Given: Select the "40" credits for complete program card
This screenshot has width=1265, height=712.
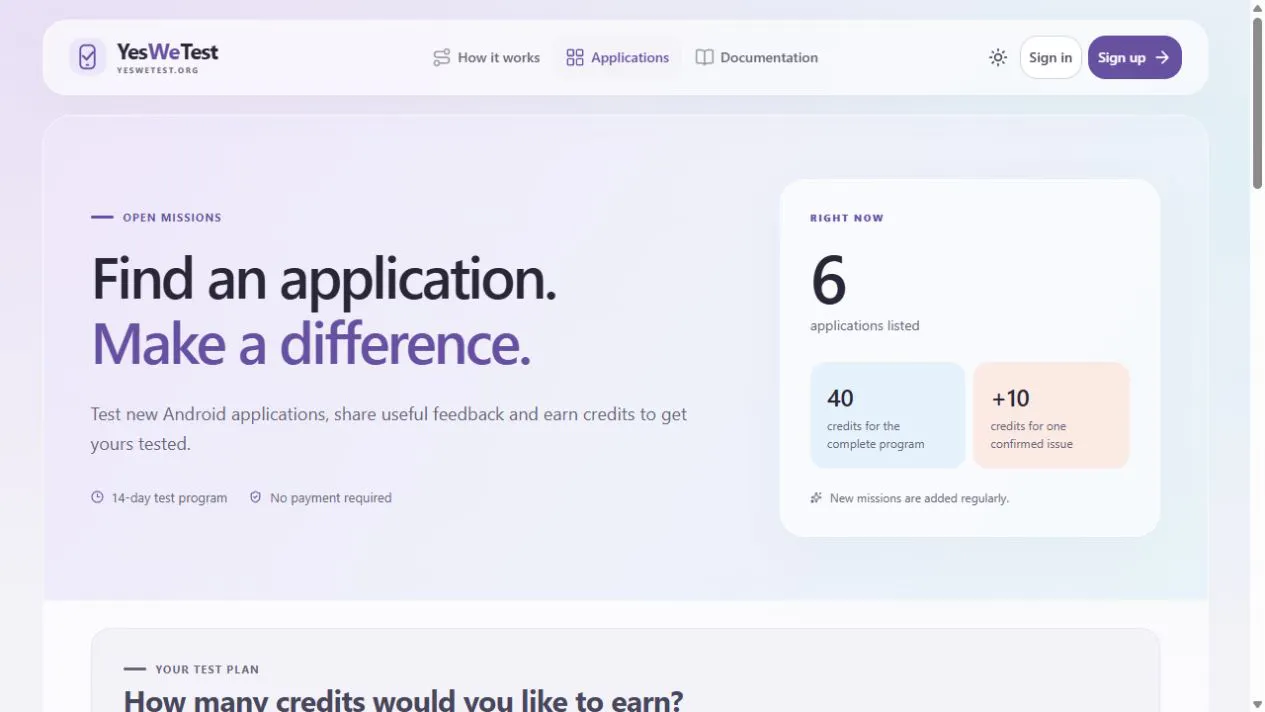Looking at the screenshot, I should coord(887,415).
